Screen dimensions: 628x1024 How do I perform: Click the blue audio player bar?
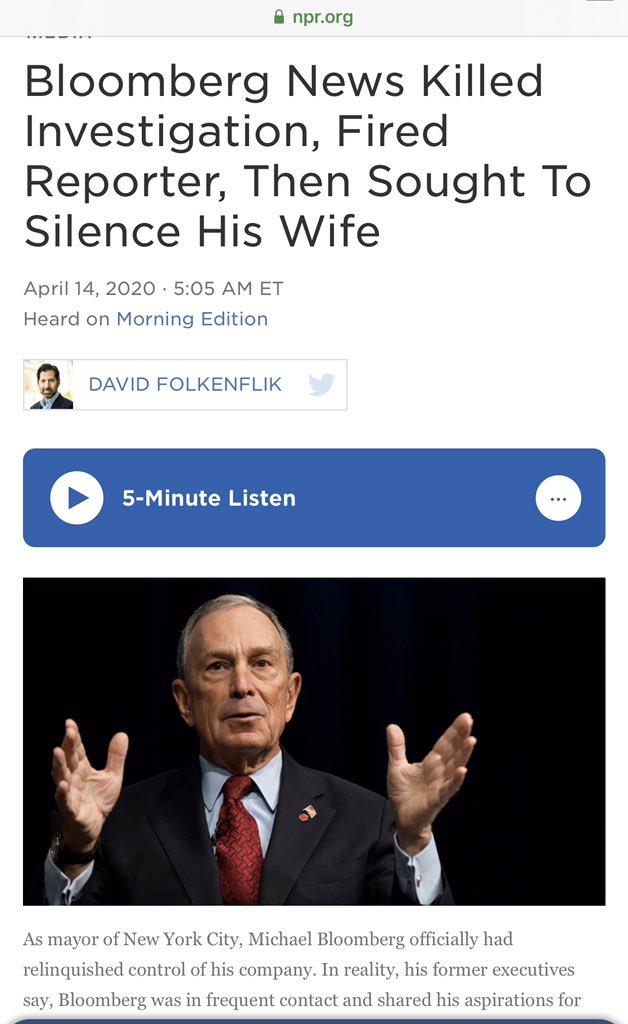314,498
